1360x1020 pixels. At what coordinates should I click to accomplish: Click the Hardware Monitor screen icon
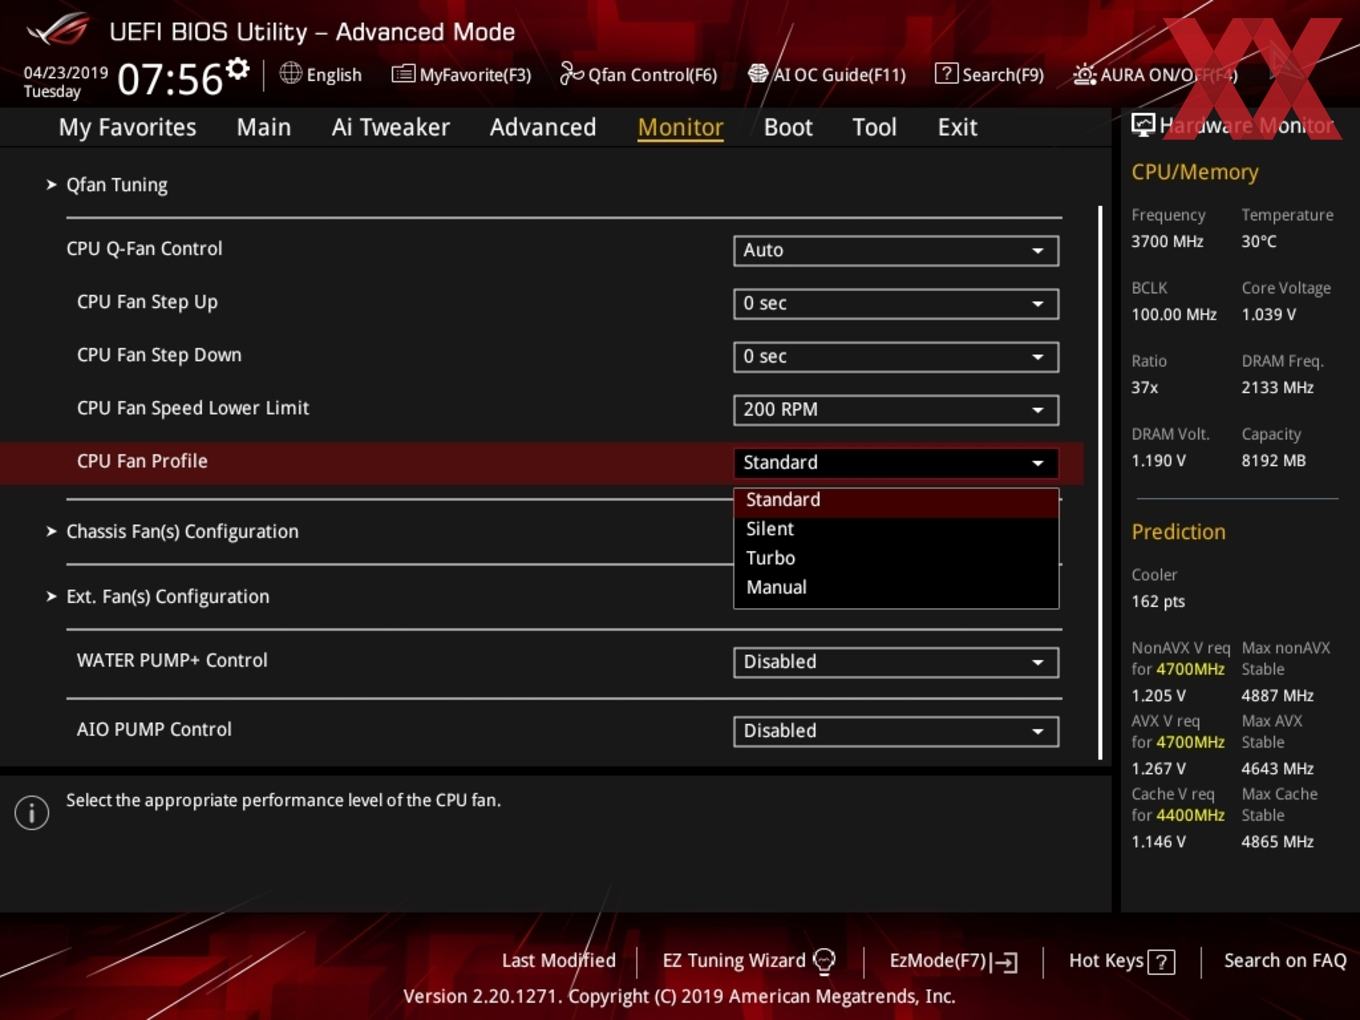[x=1143, y=125]
